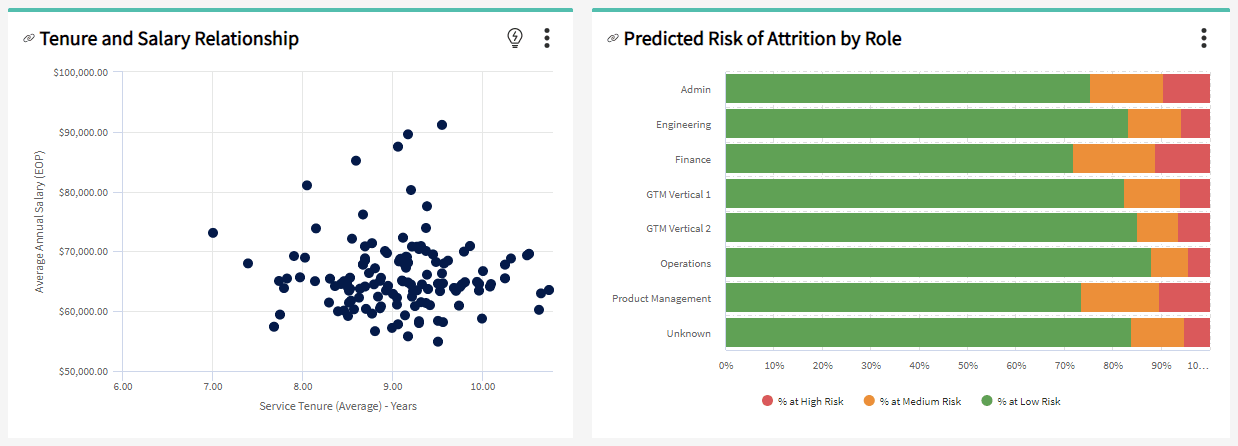
Task: Click the scatter point at 7.00 years tenure
Action: 213,233
